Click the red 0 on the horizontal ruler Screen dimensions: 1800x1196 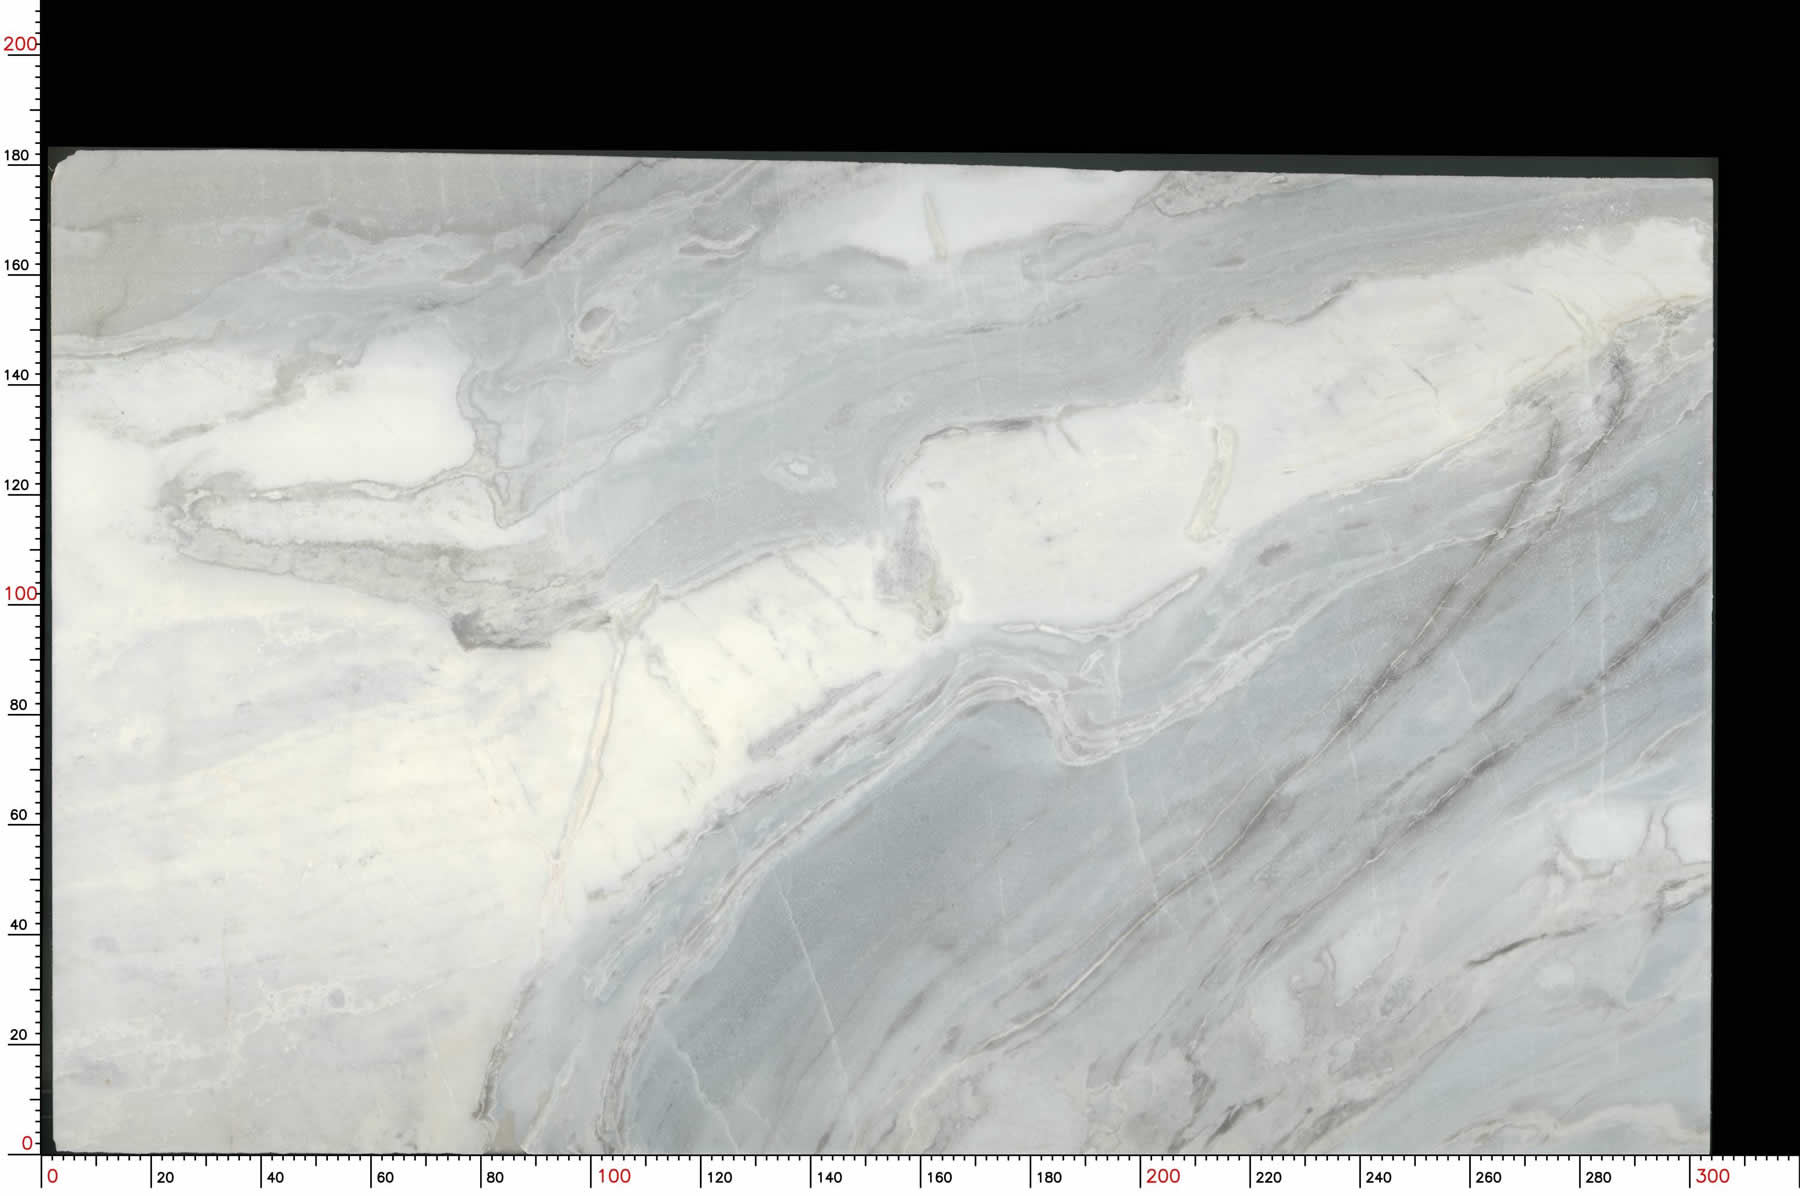(x=52, y=1177)
